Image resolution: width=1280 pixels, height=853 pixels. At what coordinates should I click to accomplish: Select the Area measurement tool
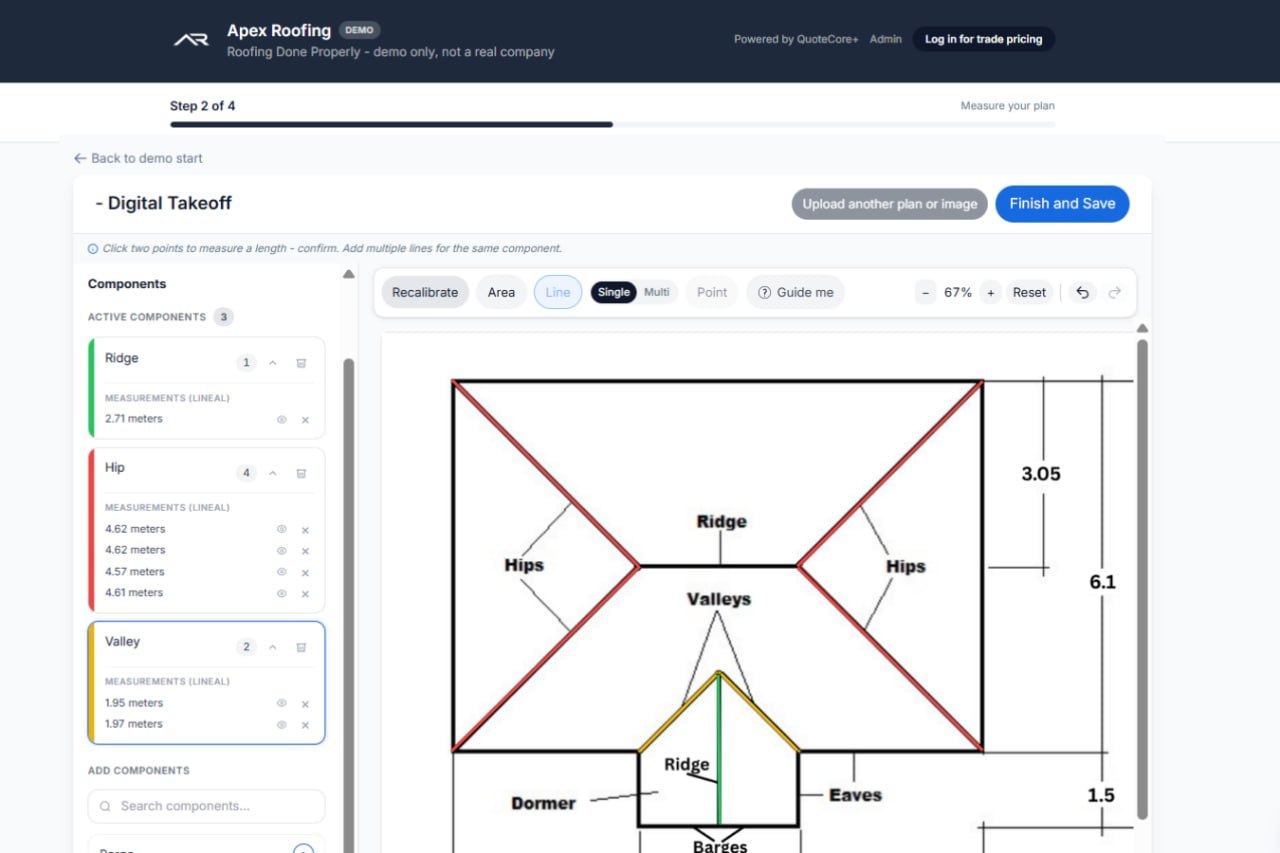(x=501, y=292)
